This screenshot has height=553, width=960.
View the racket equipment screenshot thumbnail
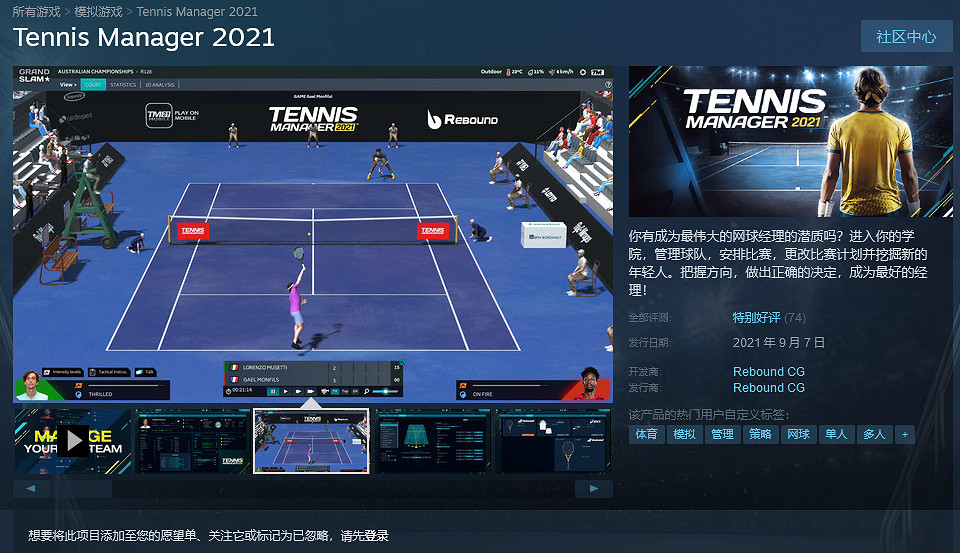pos(553,440)
